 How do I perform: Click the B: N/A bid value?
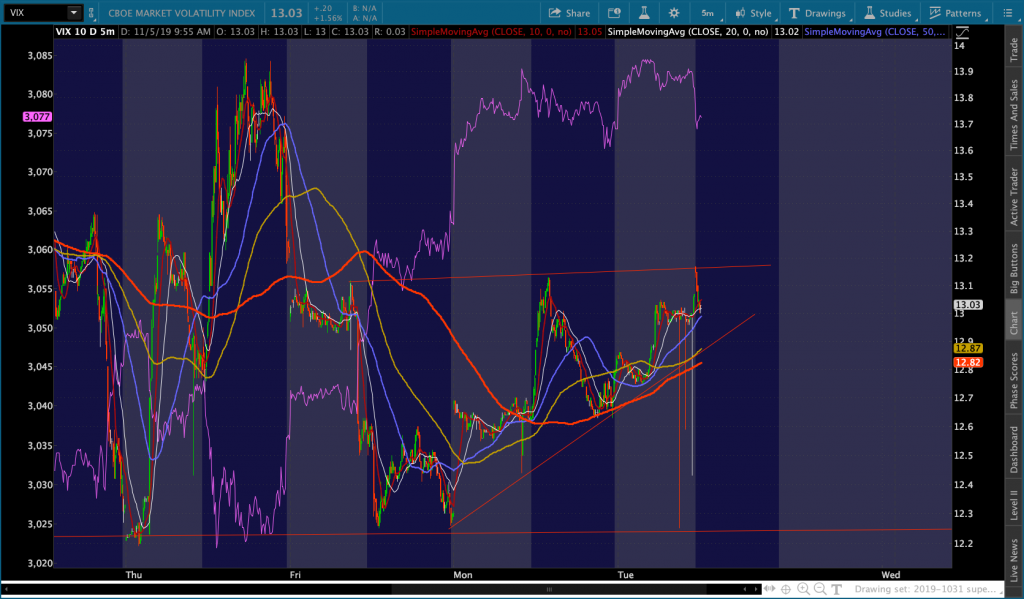364,8
